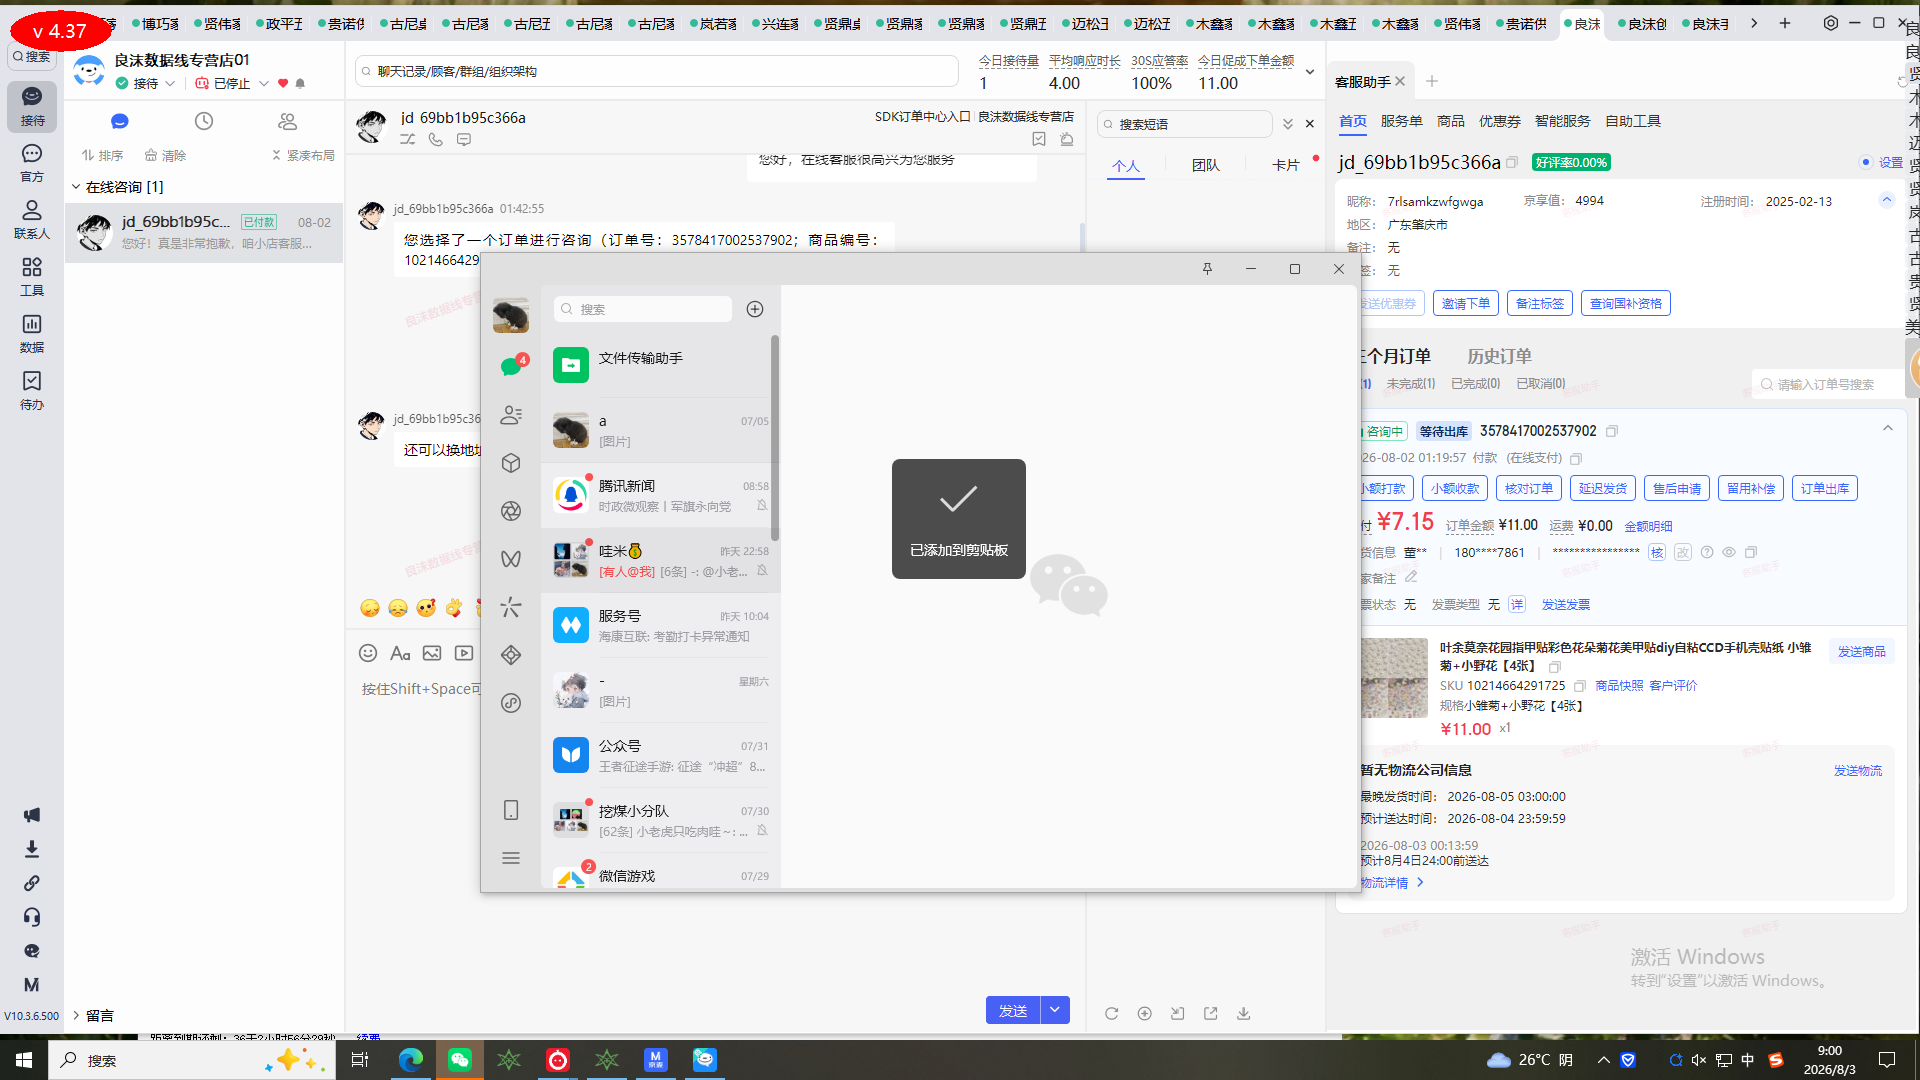Insert a video from the message toolbar
This screenshot has height=1080, width=1920.
(x=464, y=653)
